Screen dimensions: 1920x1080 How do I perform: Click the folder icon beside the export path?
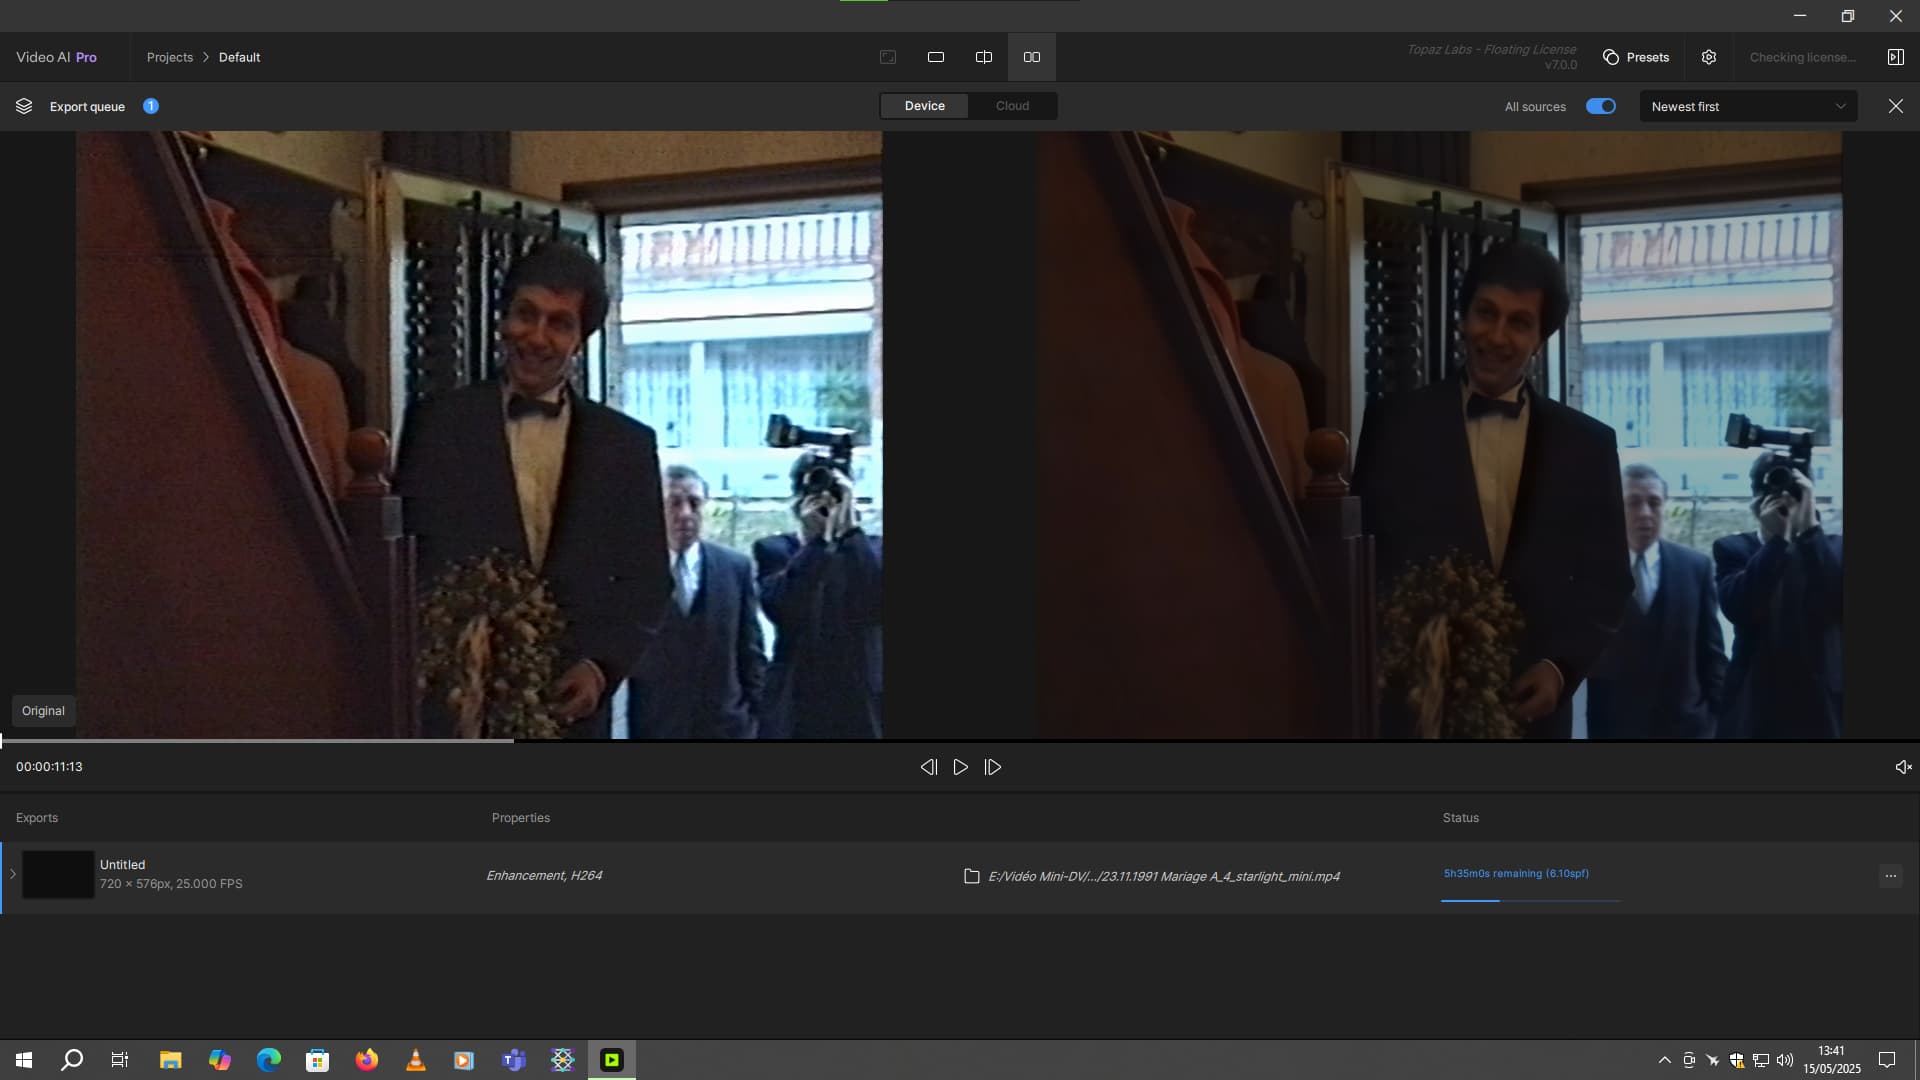click(x=971, y=875)
